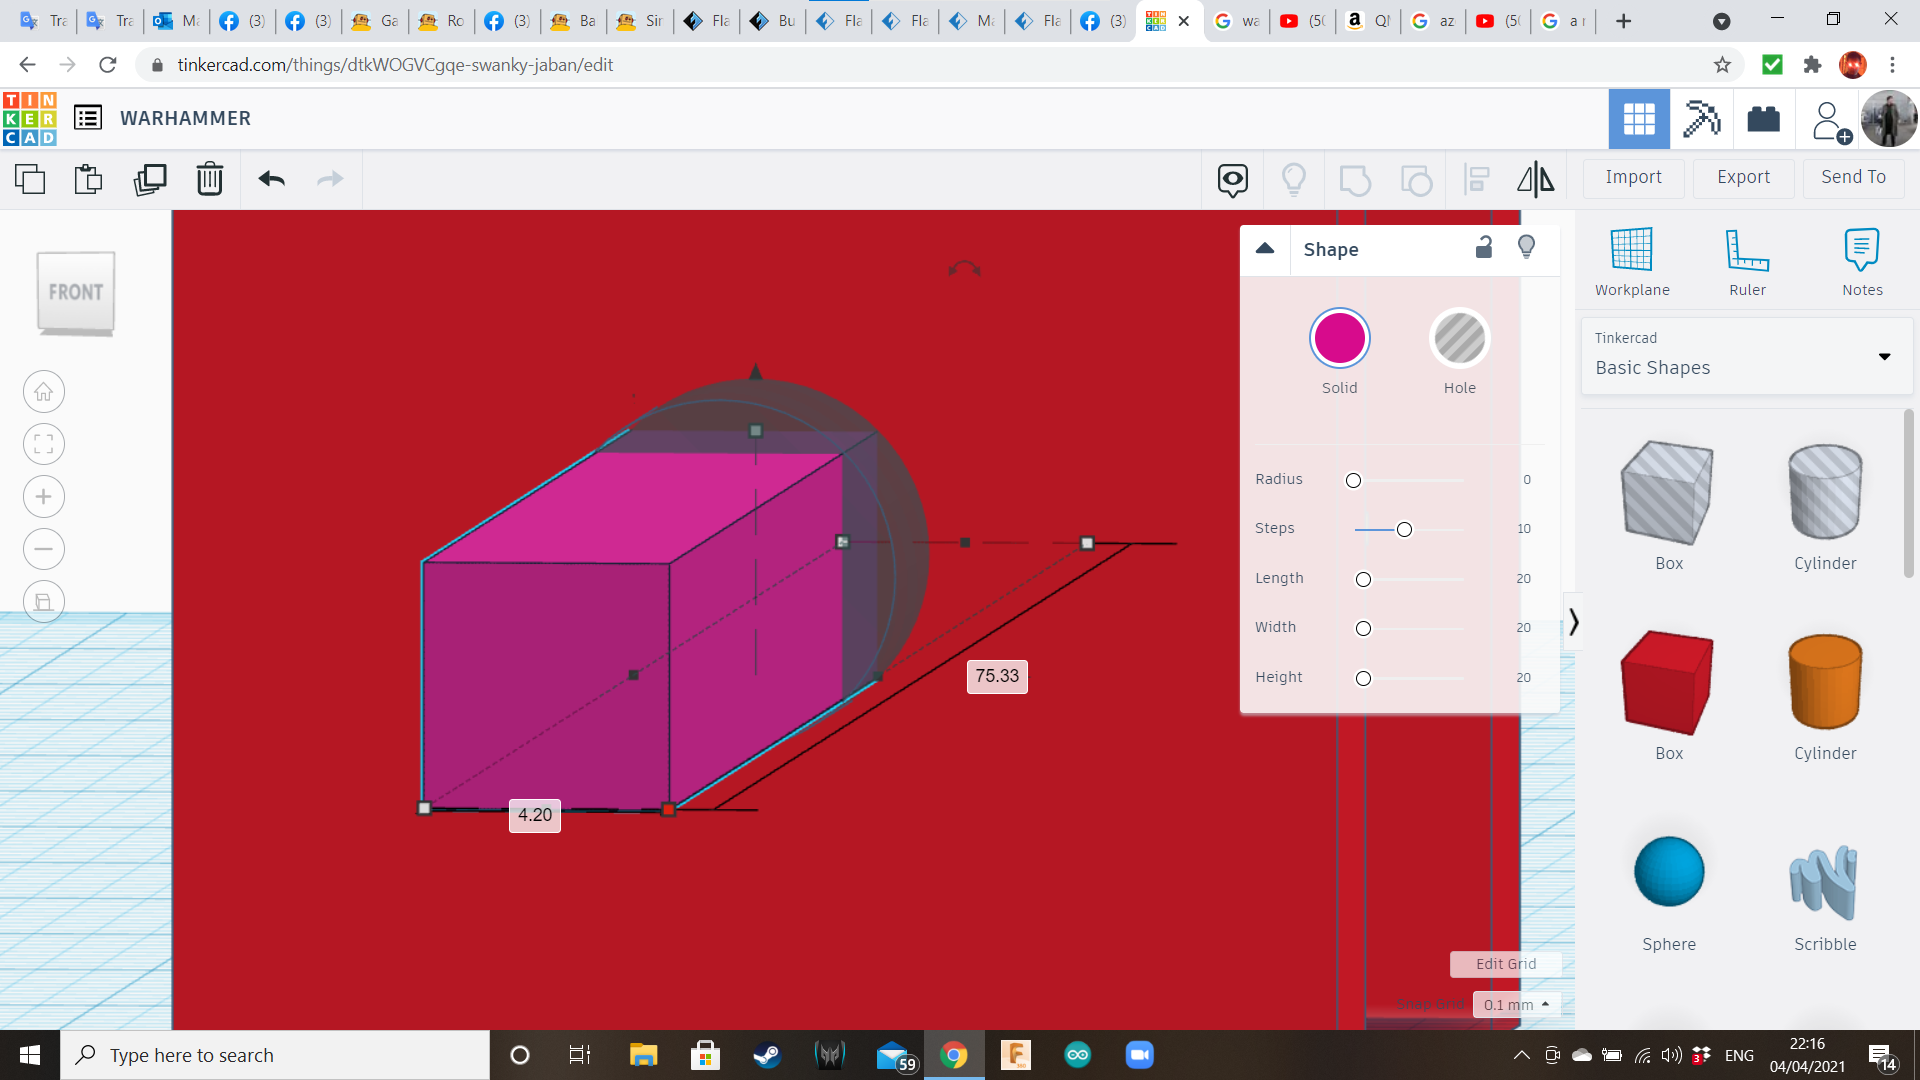The width and height of the screenshot is (1920, 1080).
Task: Set the shape to Hole
Action: coord(1459,339)
